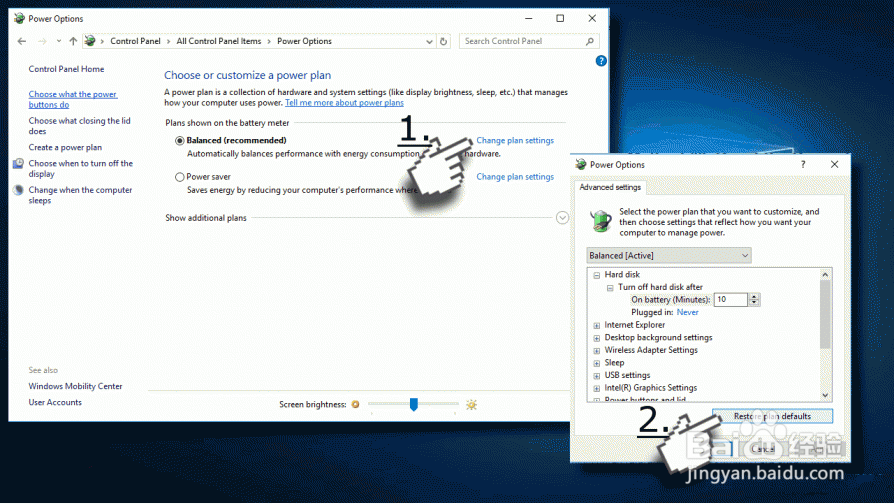Open Change plan settings for Balanced plan
This screenshot has width=894, height=504.
(x=515, y=140)
